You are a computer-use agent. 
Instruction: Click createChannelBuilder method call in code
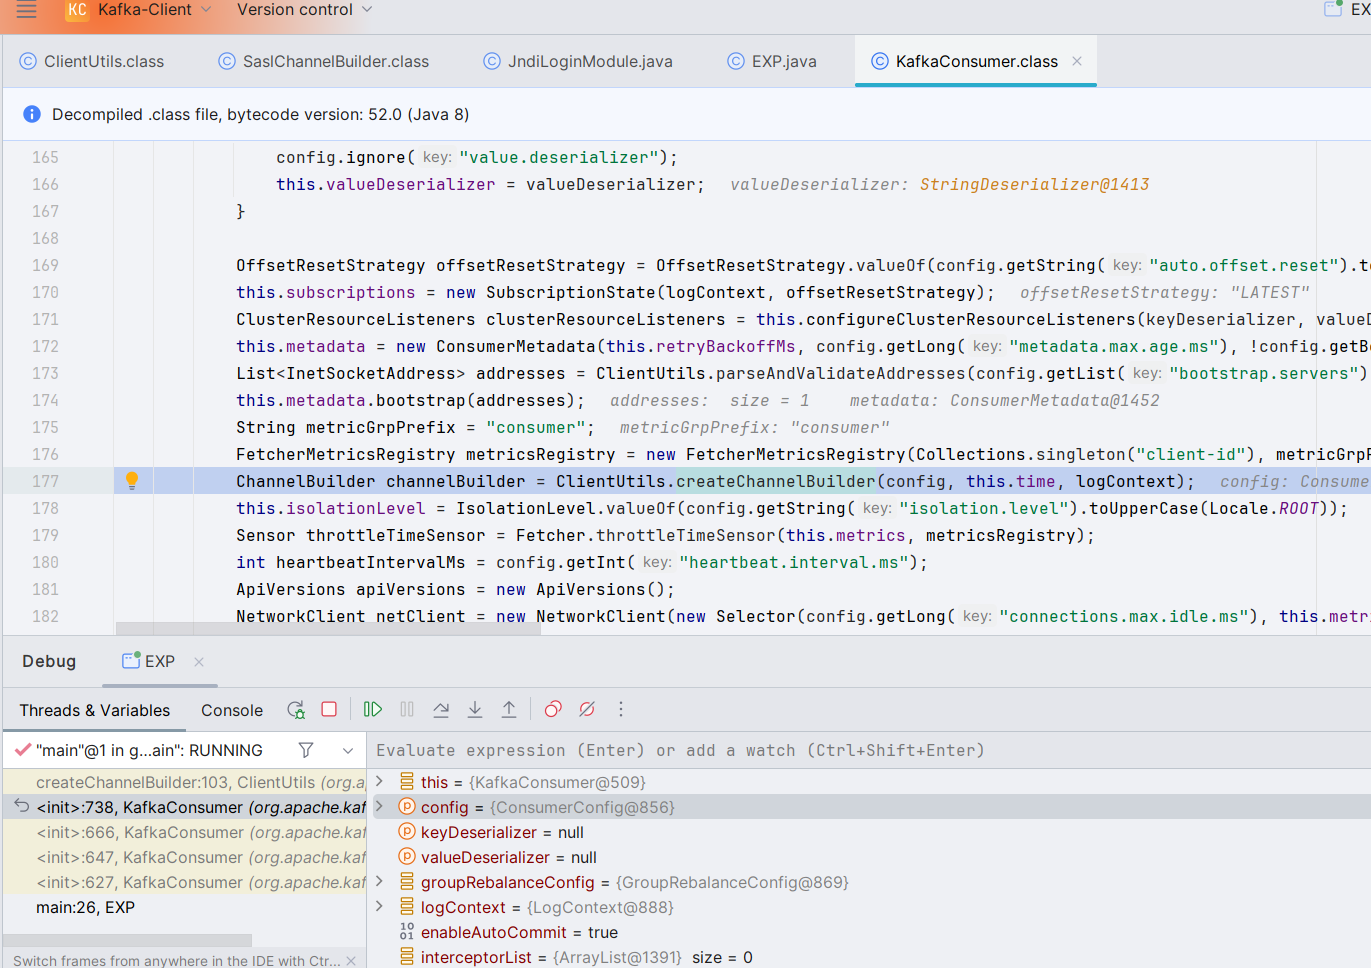(776, 481)
